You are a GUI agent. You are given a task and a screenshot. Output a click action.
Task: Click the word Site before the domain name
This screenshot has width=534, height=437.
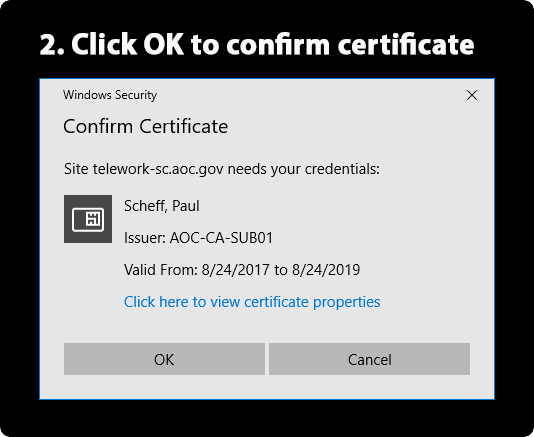pos(77,169)
